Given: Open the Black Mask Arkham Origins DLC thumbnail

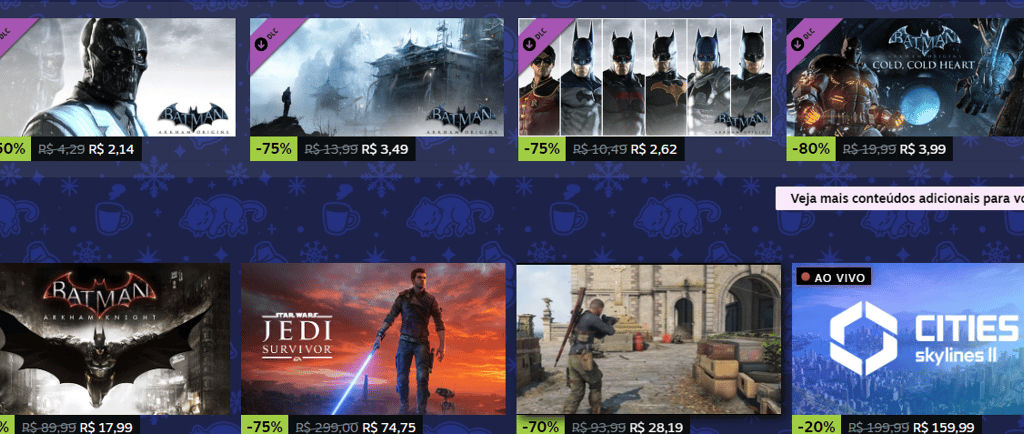Looking at the screenshot, I should coord(118,77).
